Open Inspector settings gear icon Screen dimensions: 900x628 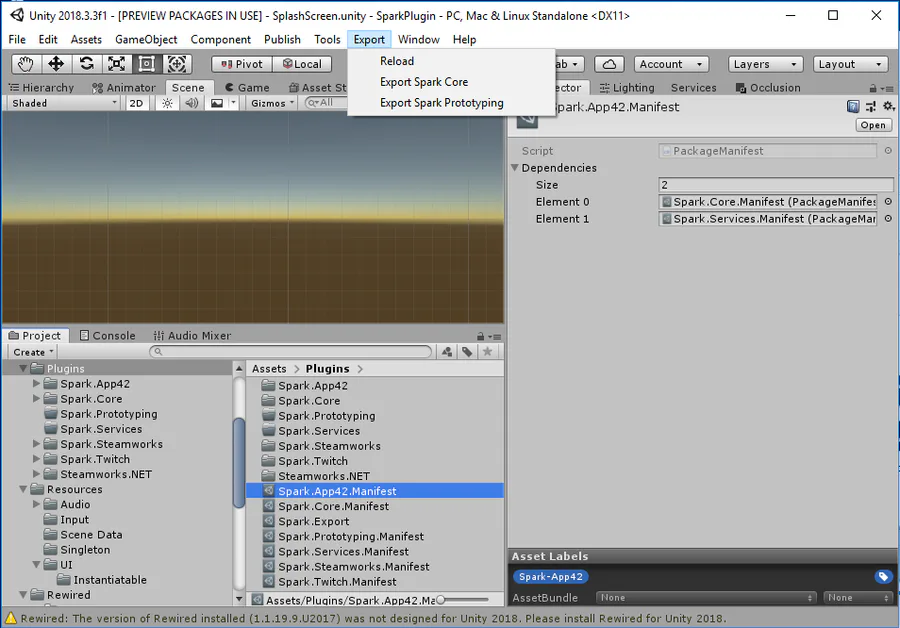point(889,106)
